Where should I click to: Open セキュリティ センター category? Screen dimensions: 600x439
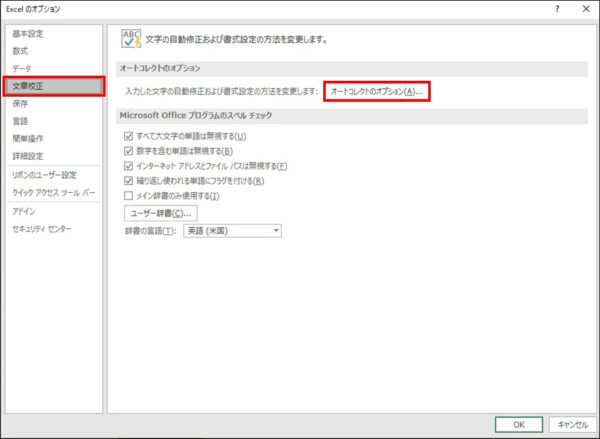point(41,229)
